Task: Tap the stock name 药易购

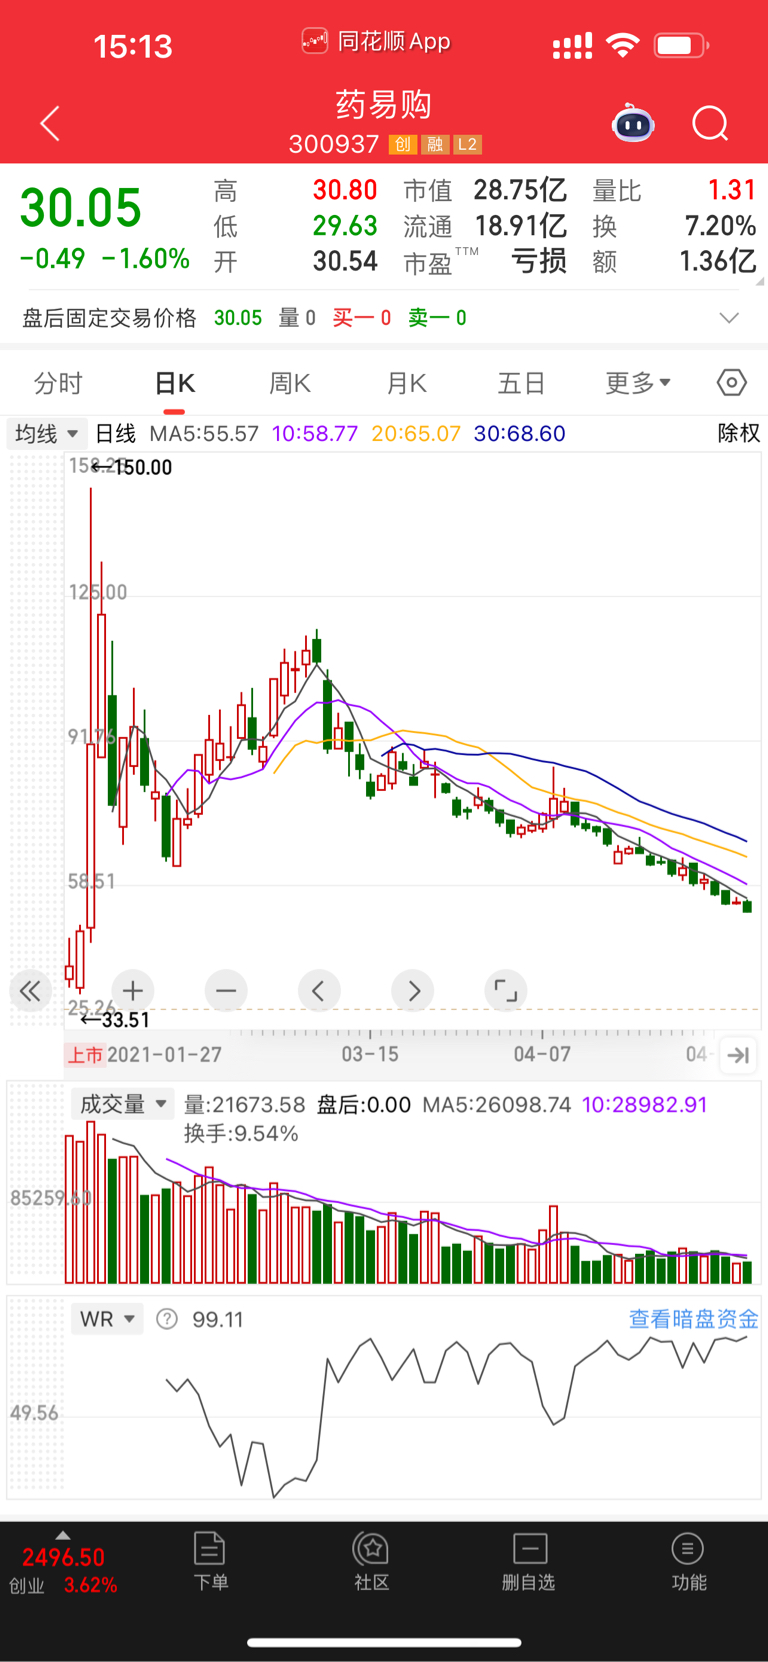Action: pyautogui.click(x=383, y=104)
